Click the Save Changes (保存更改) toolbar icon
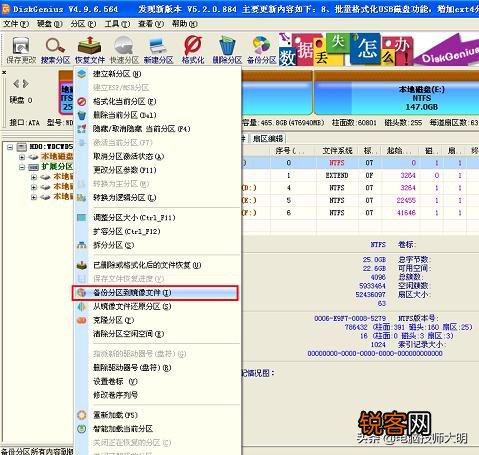Screen dimensions: 479x455 pyautogui.click(x=21, y=50)
